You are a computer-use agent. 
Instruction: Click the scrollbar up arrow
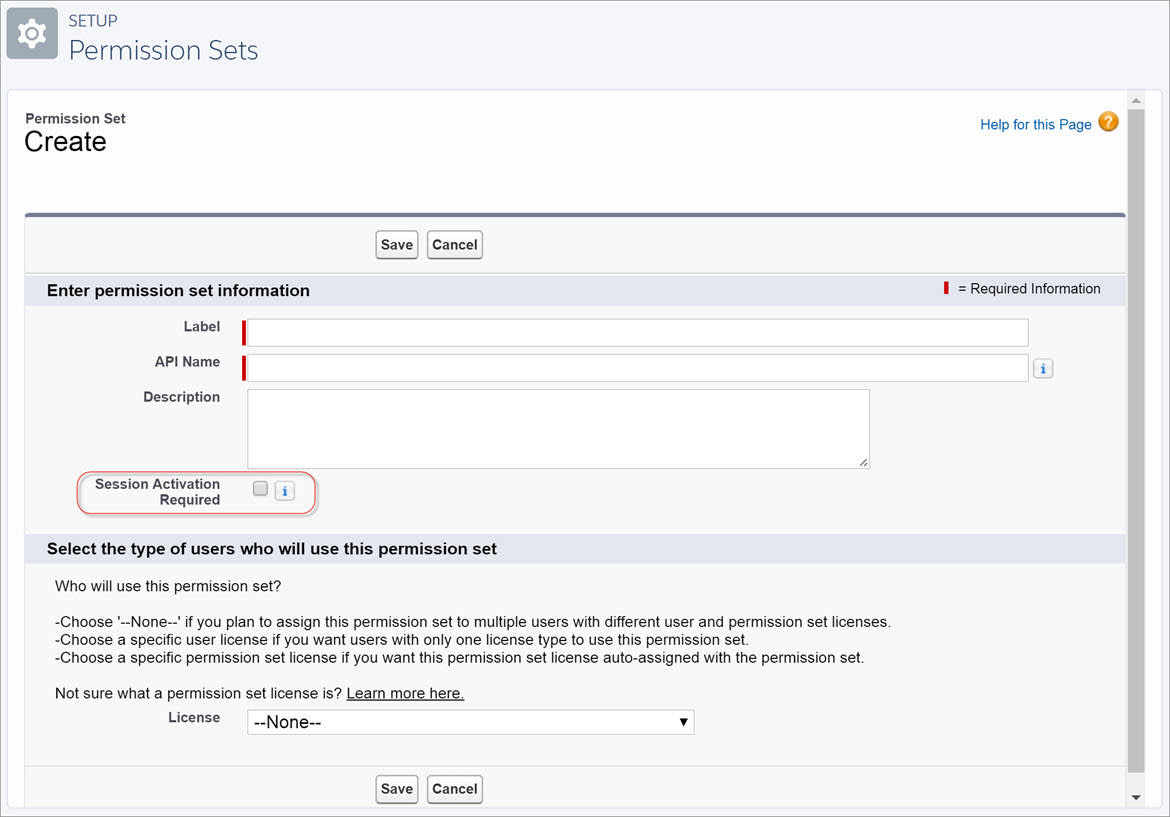(1136, 101)
